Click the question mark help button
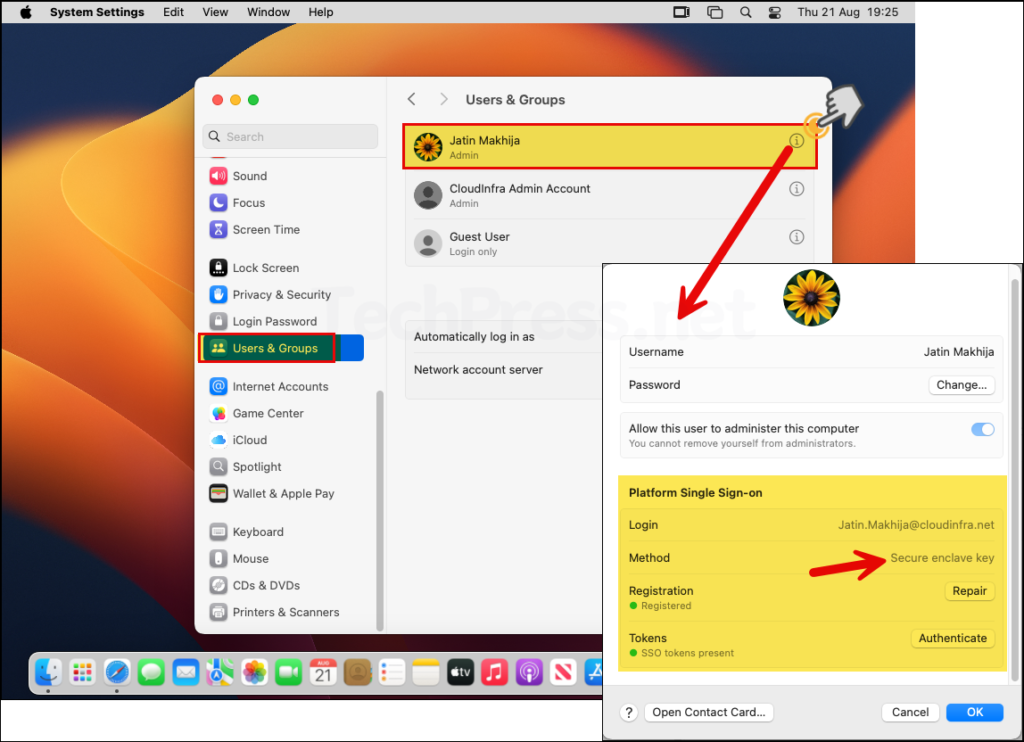 [x=628, y=712]
